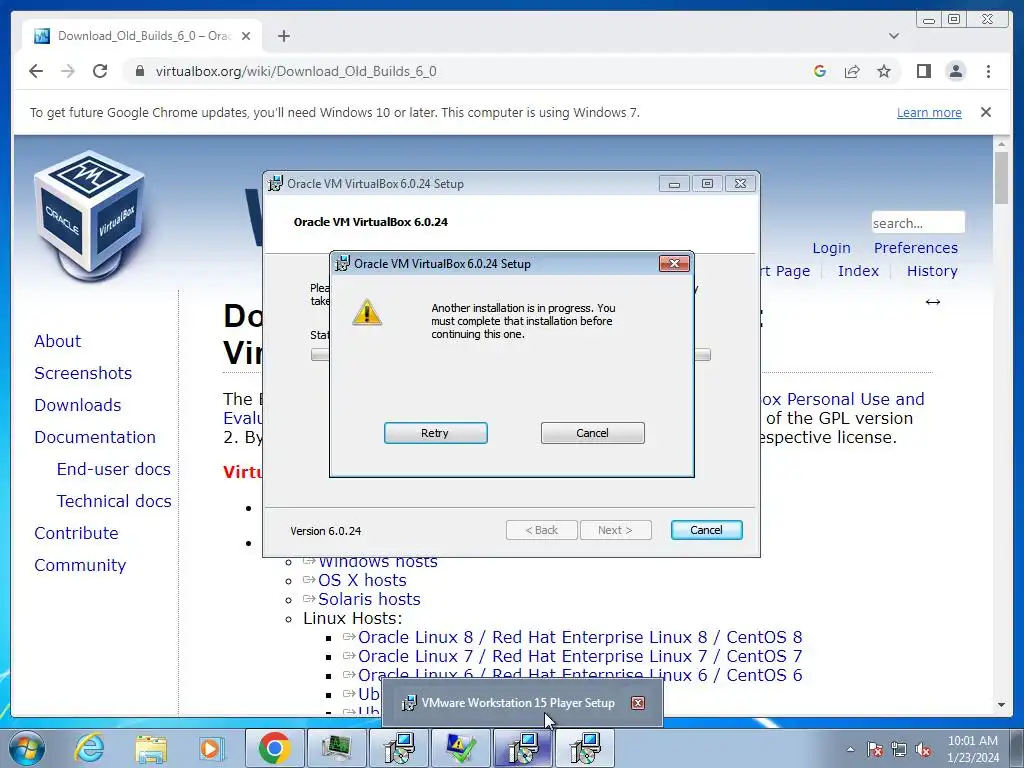The image size is (1024, 768).
Task: Click the wiki search box
Action: point(918,223)
